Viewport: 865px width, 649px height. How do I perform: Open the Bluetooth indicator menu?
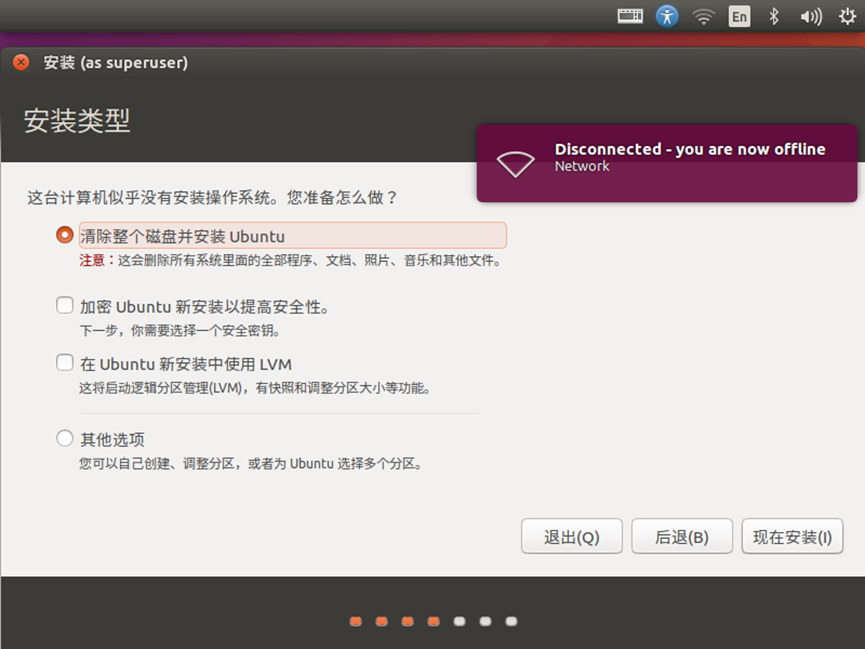773,17
